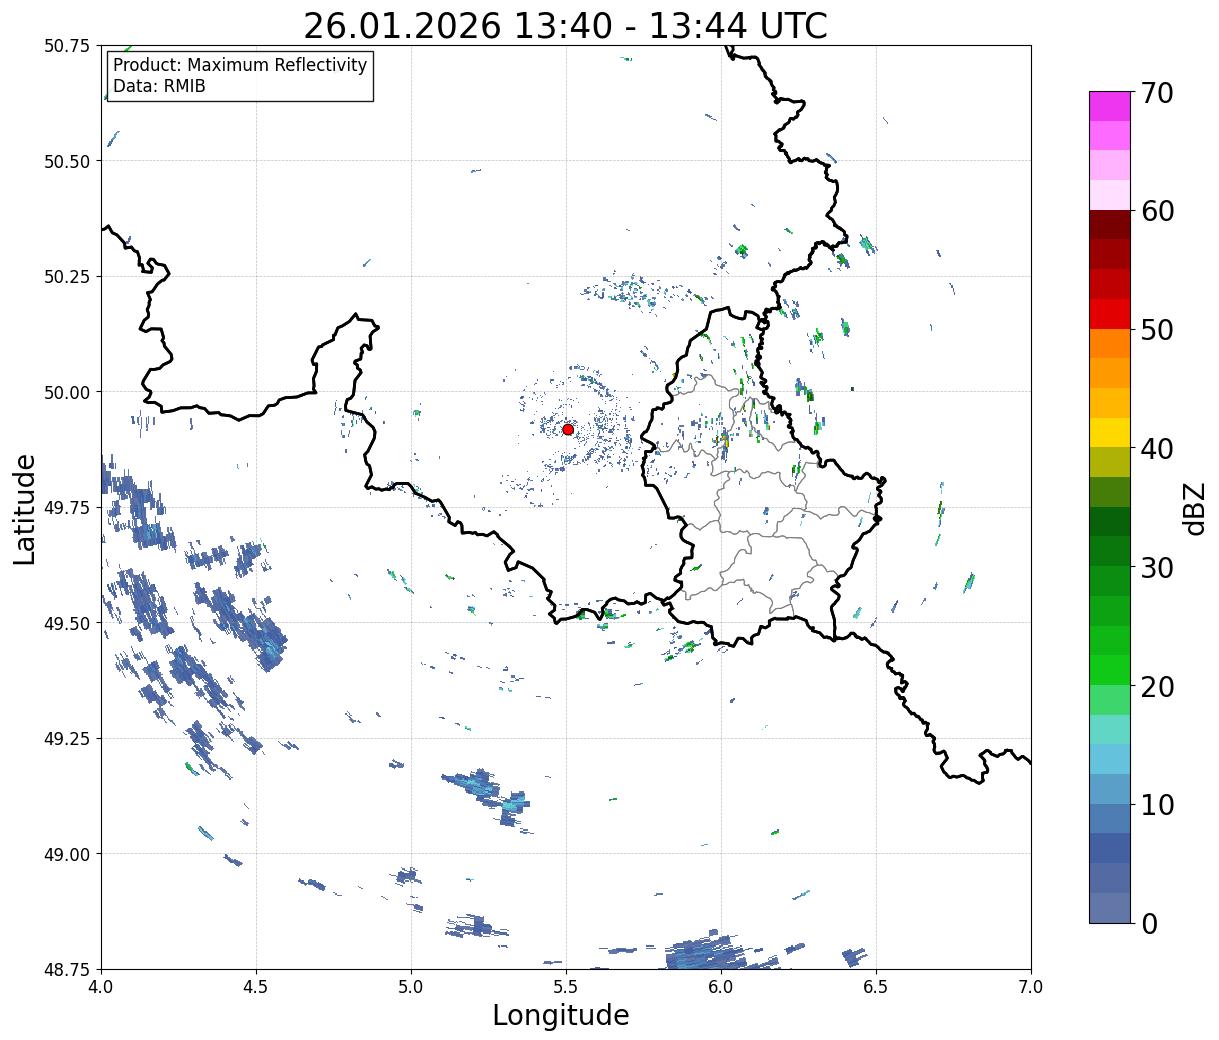Click the latitude tick label 50.25
The width and height of the screenshot is (1219, 1040).
point(67,277)
